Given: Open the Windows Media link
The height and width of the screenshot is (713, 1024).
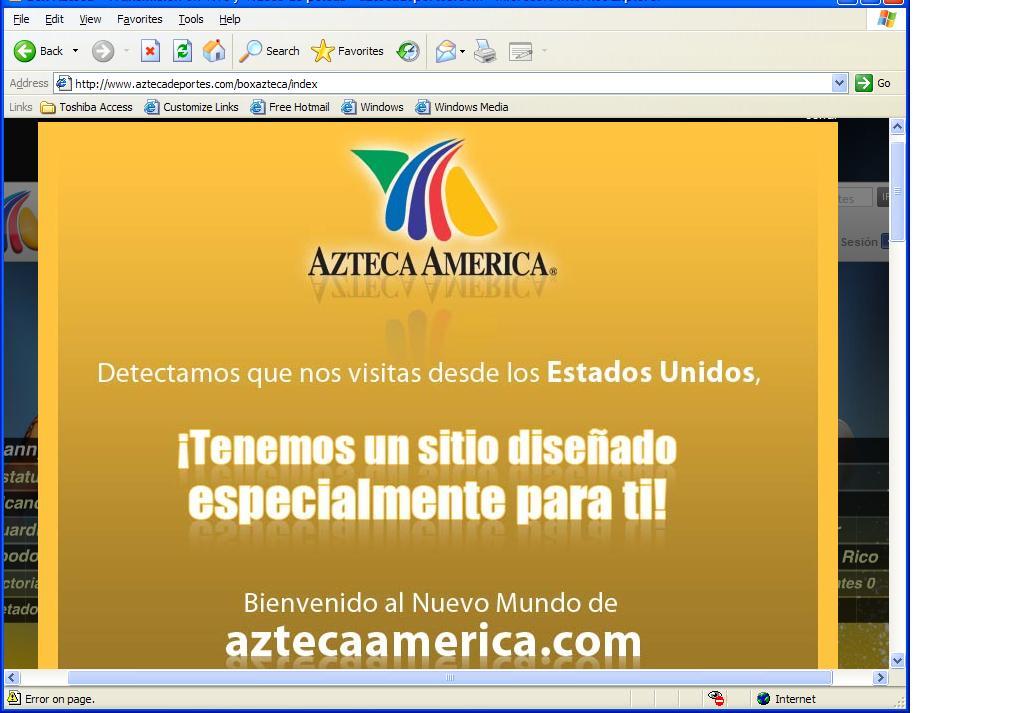Looking at the screenshot, I should click(x=462, y=107).
